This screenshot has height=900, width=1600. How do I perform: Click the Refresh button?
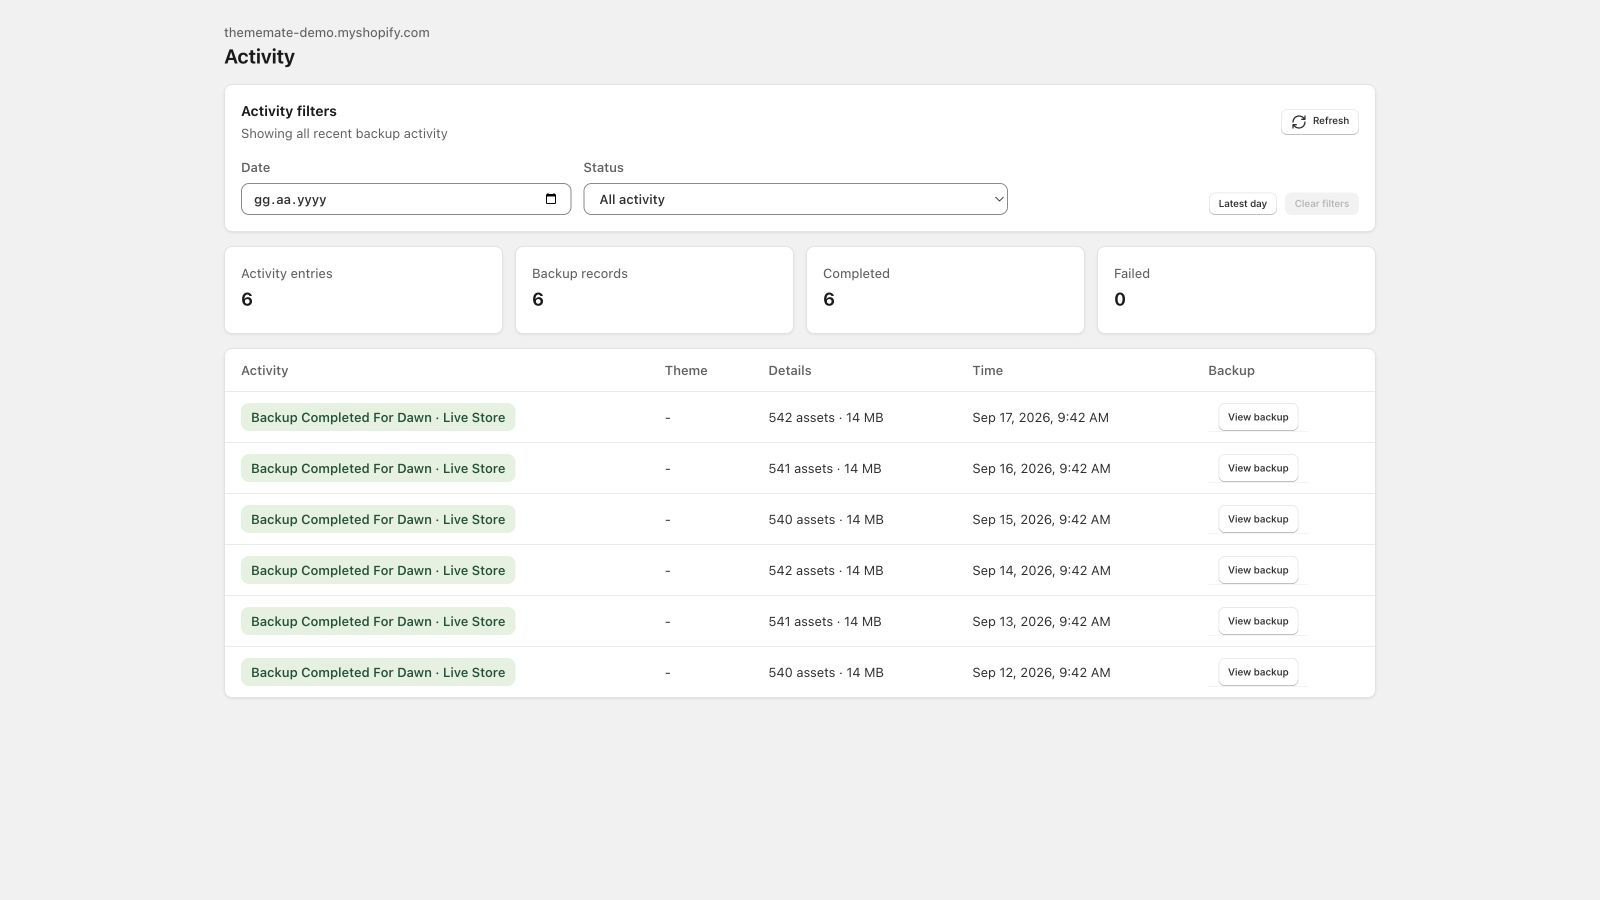1319,121
